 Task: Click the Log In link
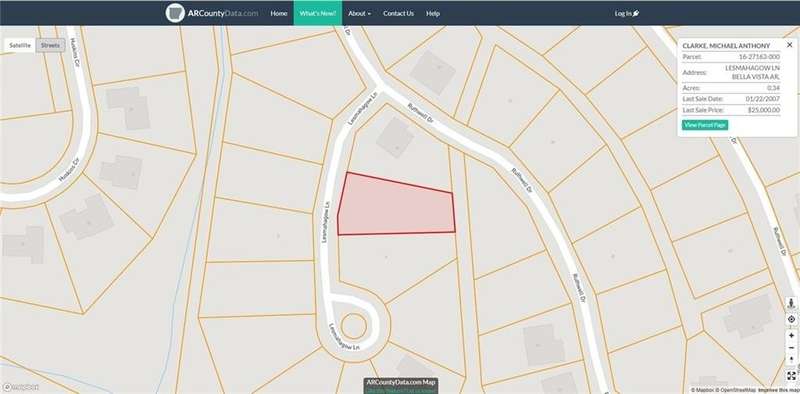click(x=627, y=13)
